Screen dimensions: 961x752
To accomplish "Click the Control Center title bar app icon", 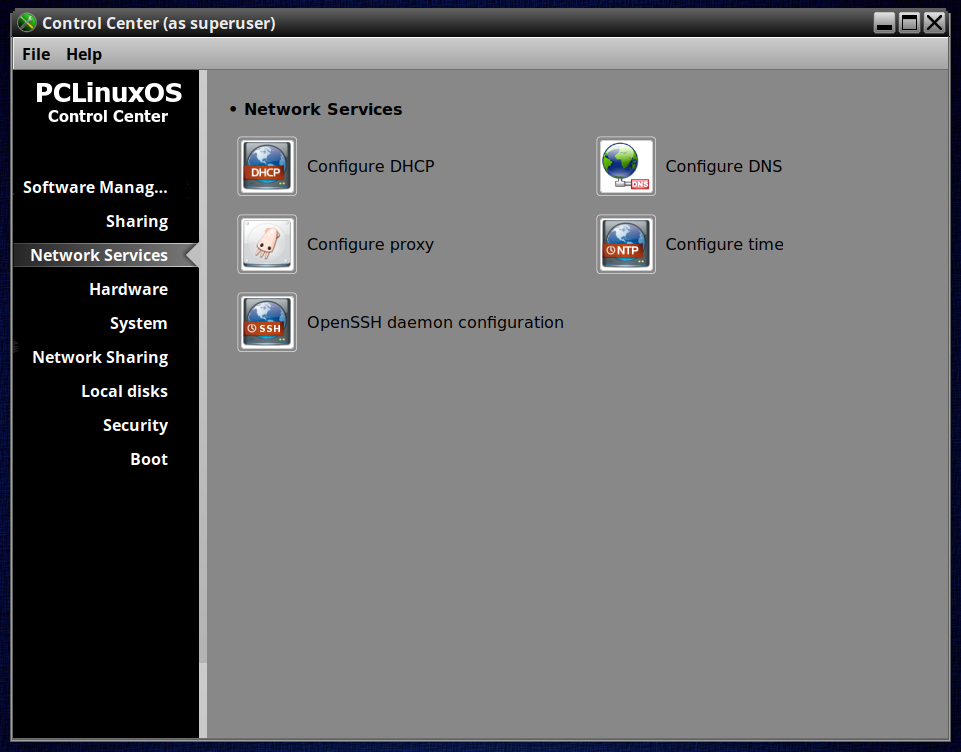I will pyautogui.click(x=27, y=23).
